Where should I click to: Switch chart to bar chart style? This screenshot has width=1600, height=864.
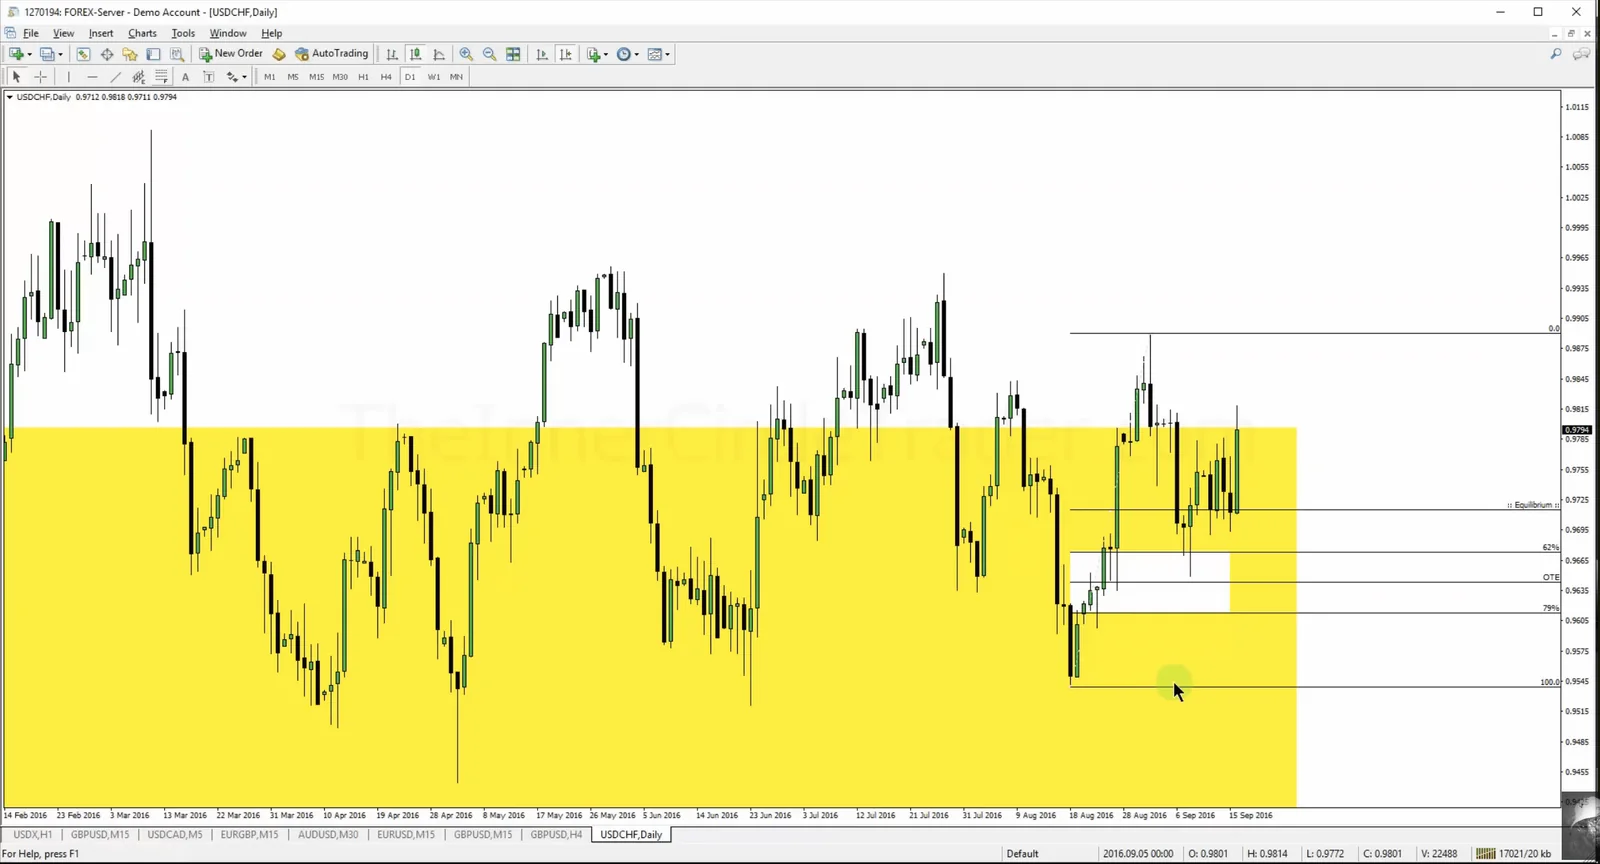tap(392, 54)
